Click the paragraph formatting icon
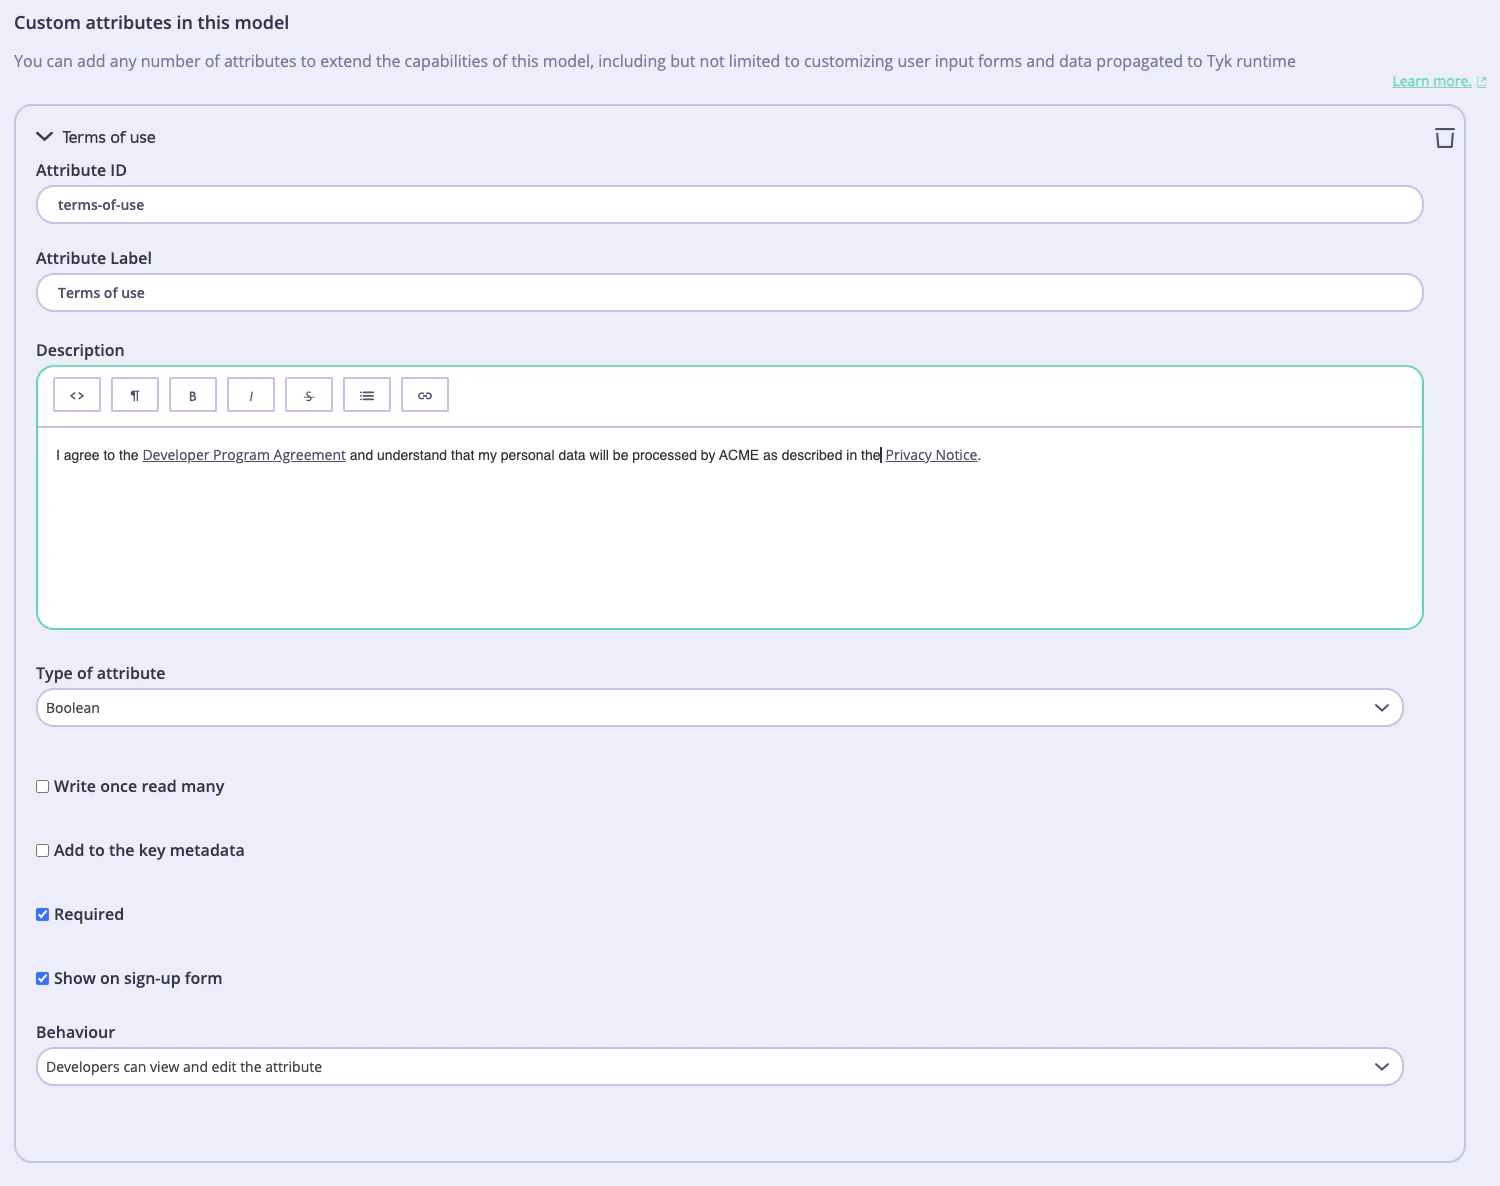The height and width of the screenshot is (1186, 1500). tap(134, 394)
